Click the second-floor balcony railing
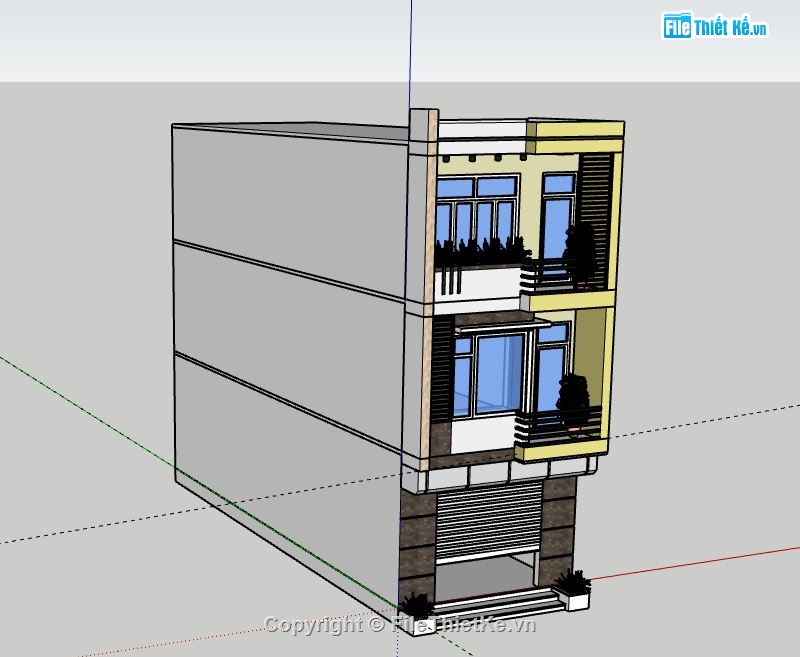This screenshot has width=800, height=657. coord(558,424)
